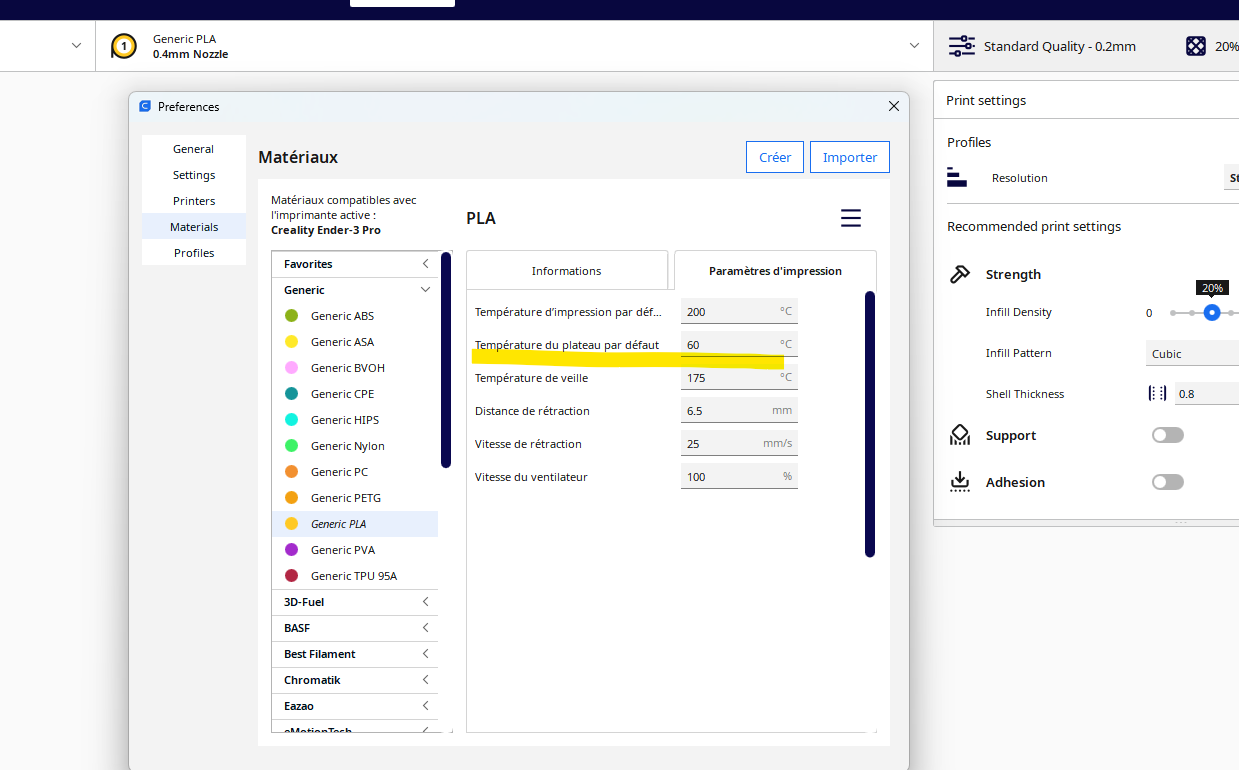Click the Cura logo in Preferences title
The height and width of the screenshot is (770, 1239).
coord(145,106)
